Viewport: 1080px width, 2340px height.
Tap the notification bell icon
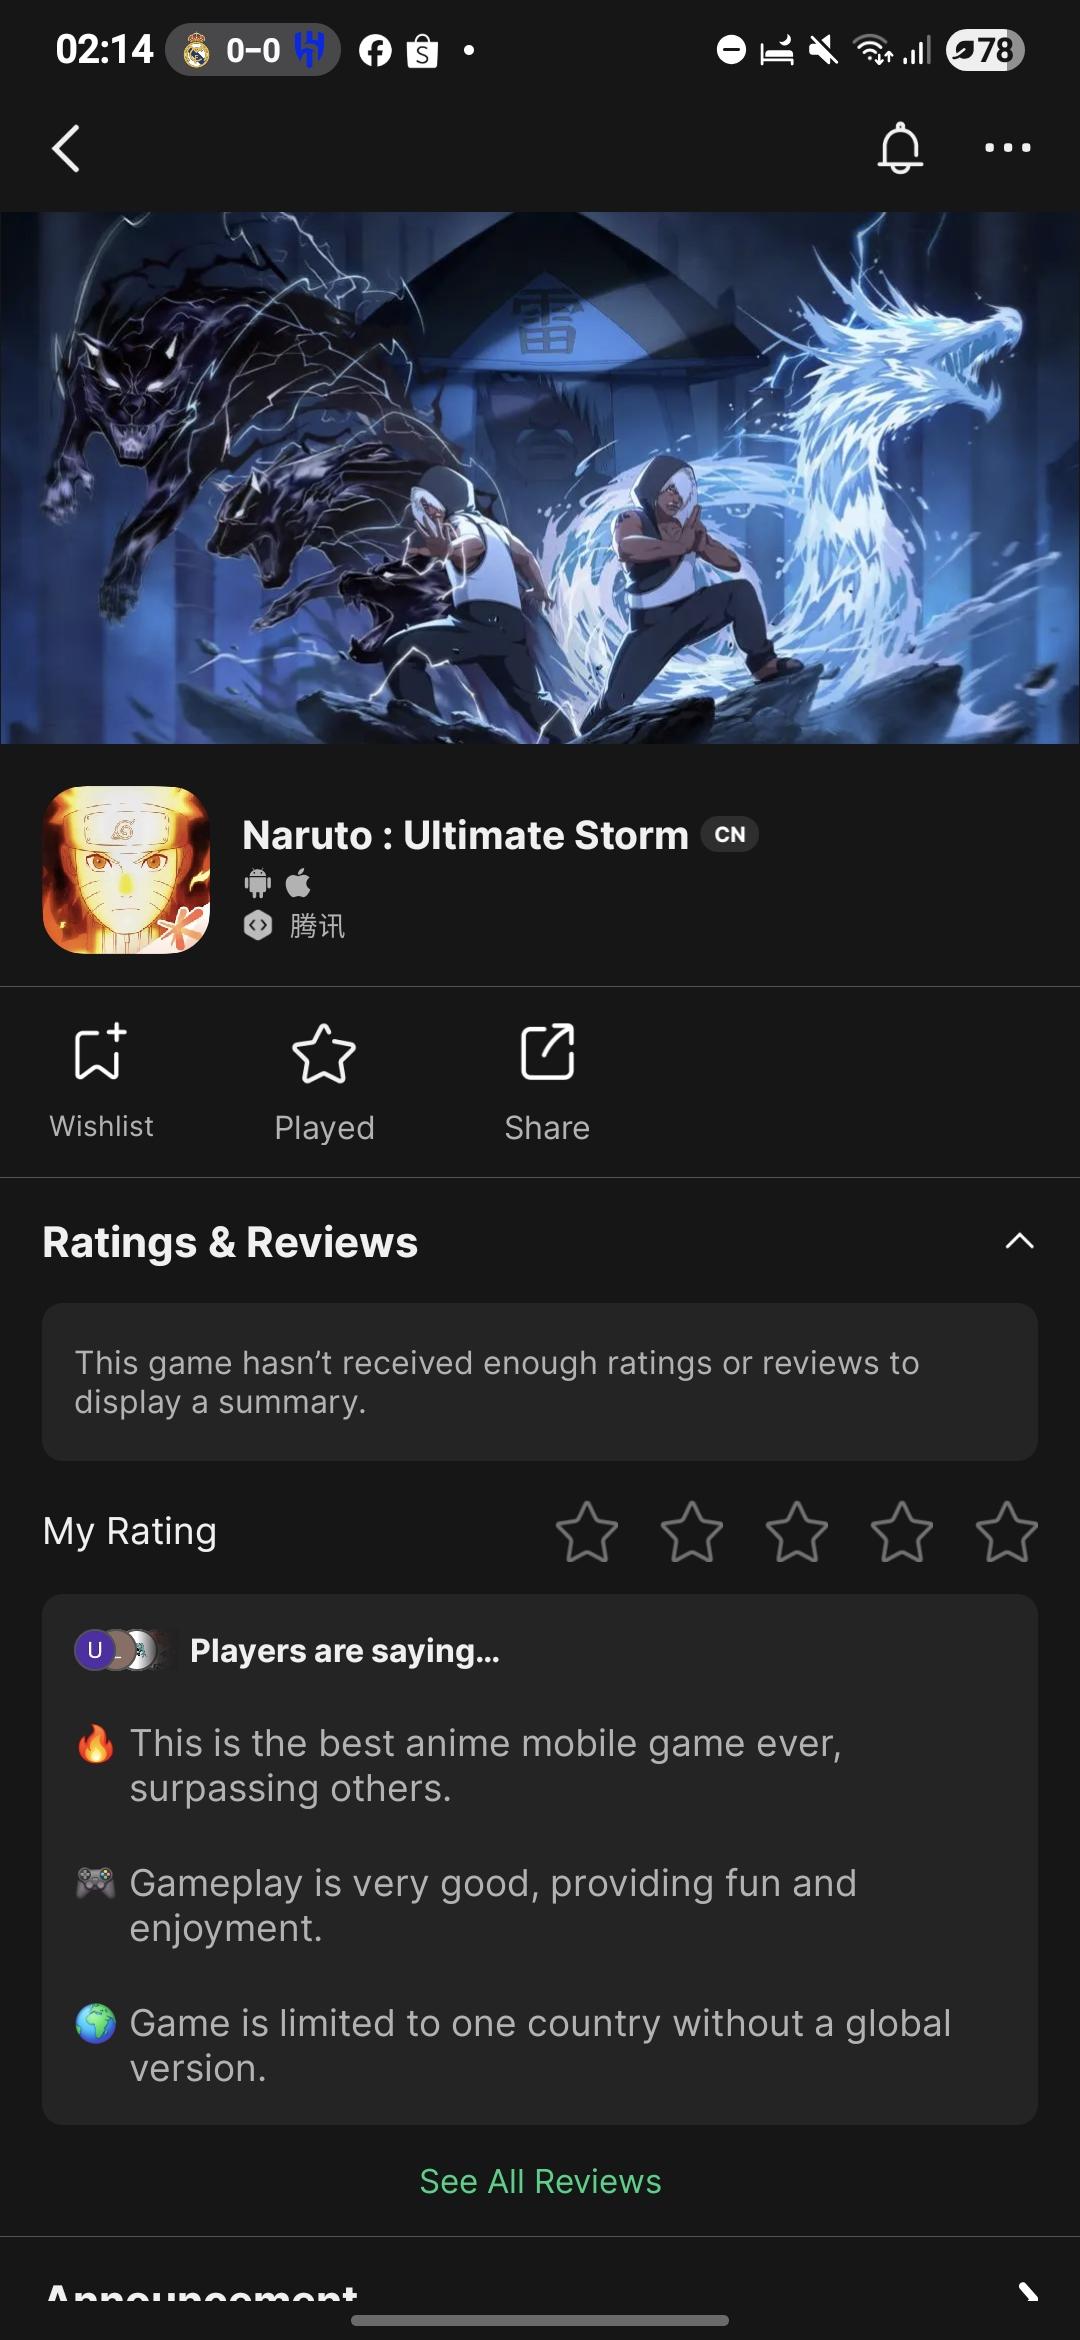point(900,148)
